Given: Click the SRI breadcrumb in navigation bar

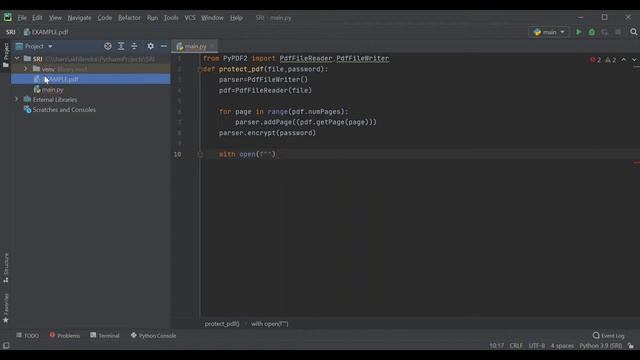Looking at the screenshot, I should tap(11, 32).
